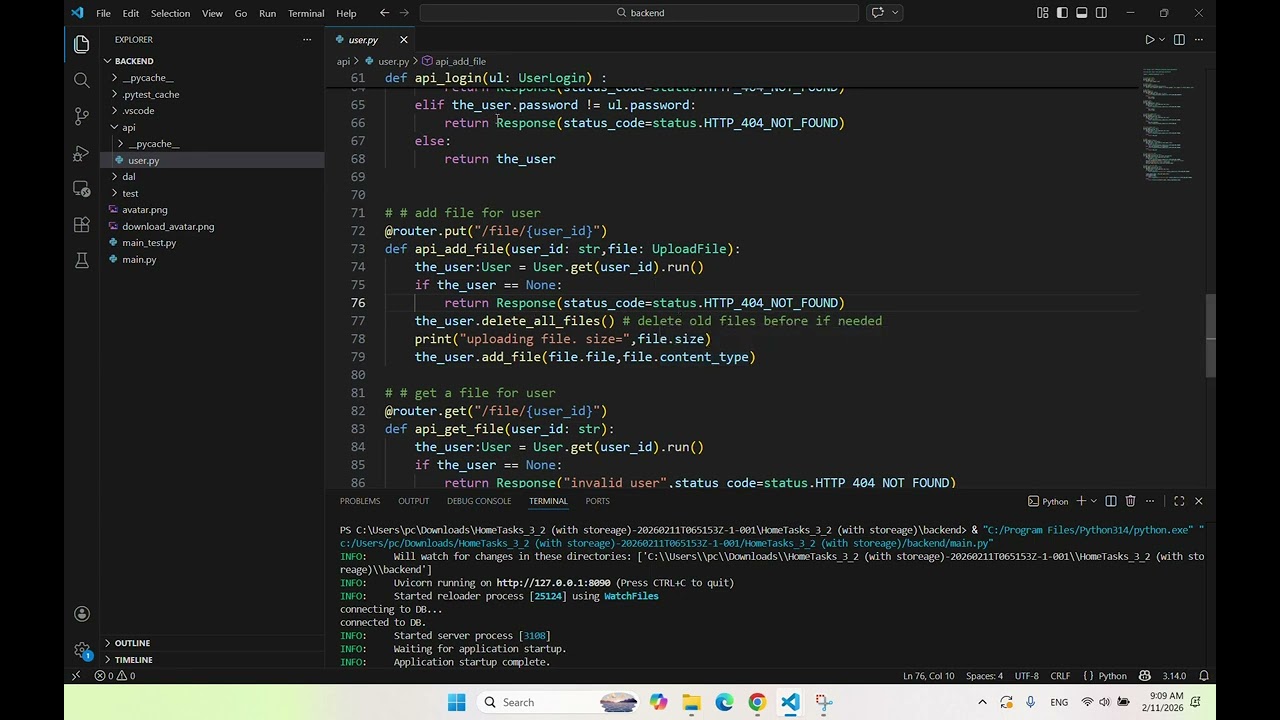Open the Selection menu
Screen dimensions: 1280x720
[x=170, y=13]
